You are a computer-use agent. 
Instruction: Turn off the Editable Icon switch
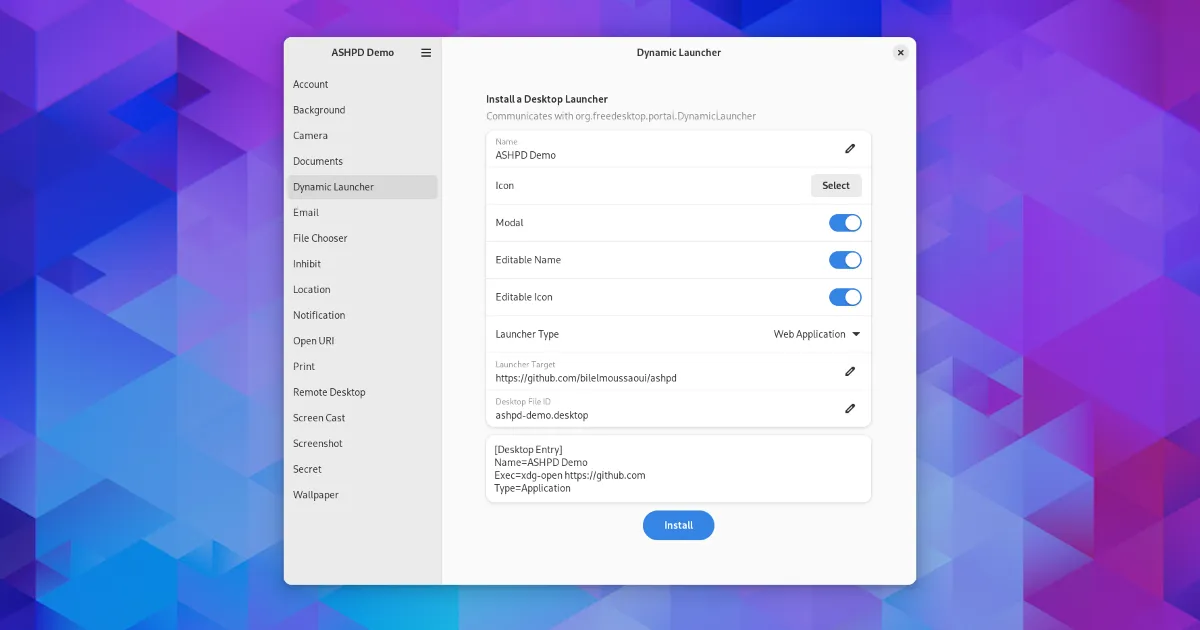point(845,297)
